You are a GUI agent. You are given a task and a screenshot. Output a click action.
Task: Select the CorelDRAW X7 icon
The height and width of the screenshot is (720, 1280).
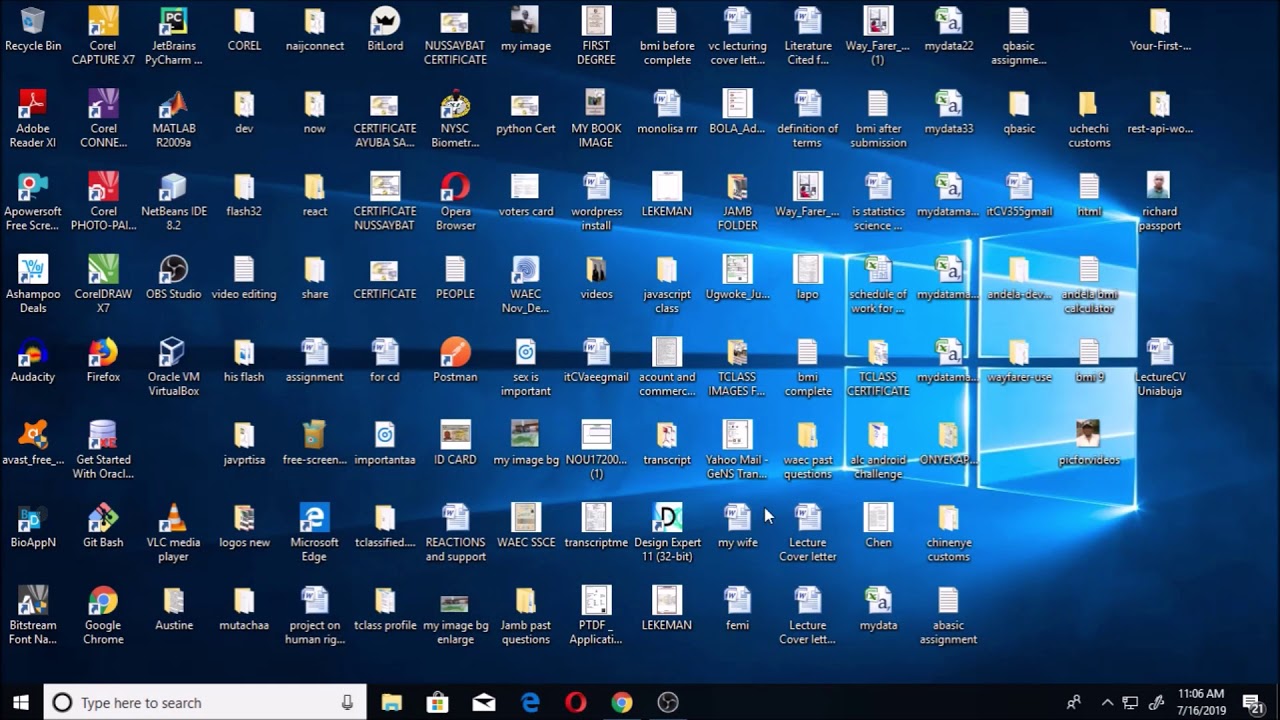pos(103,285)
